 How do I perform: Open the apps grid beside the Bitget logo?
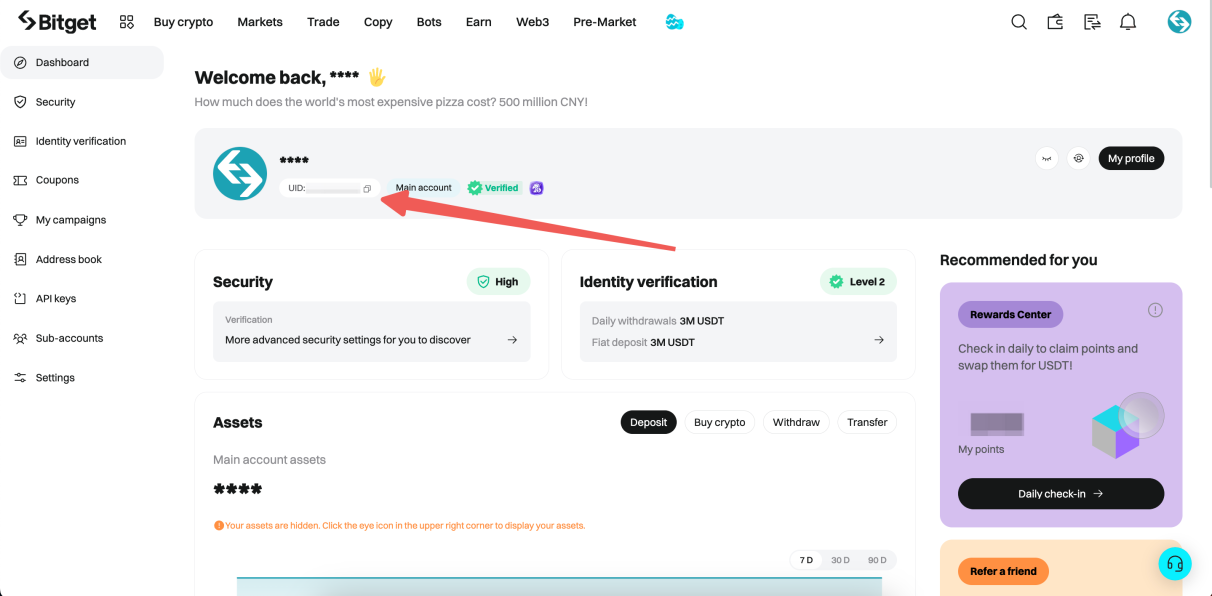(126, 21)
